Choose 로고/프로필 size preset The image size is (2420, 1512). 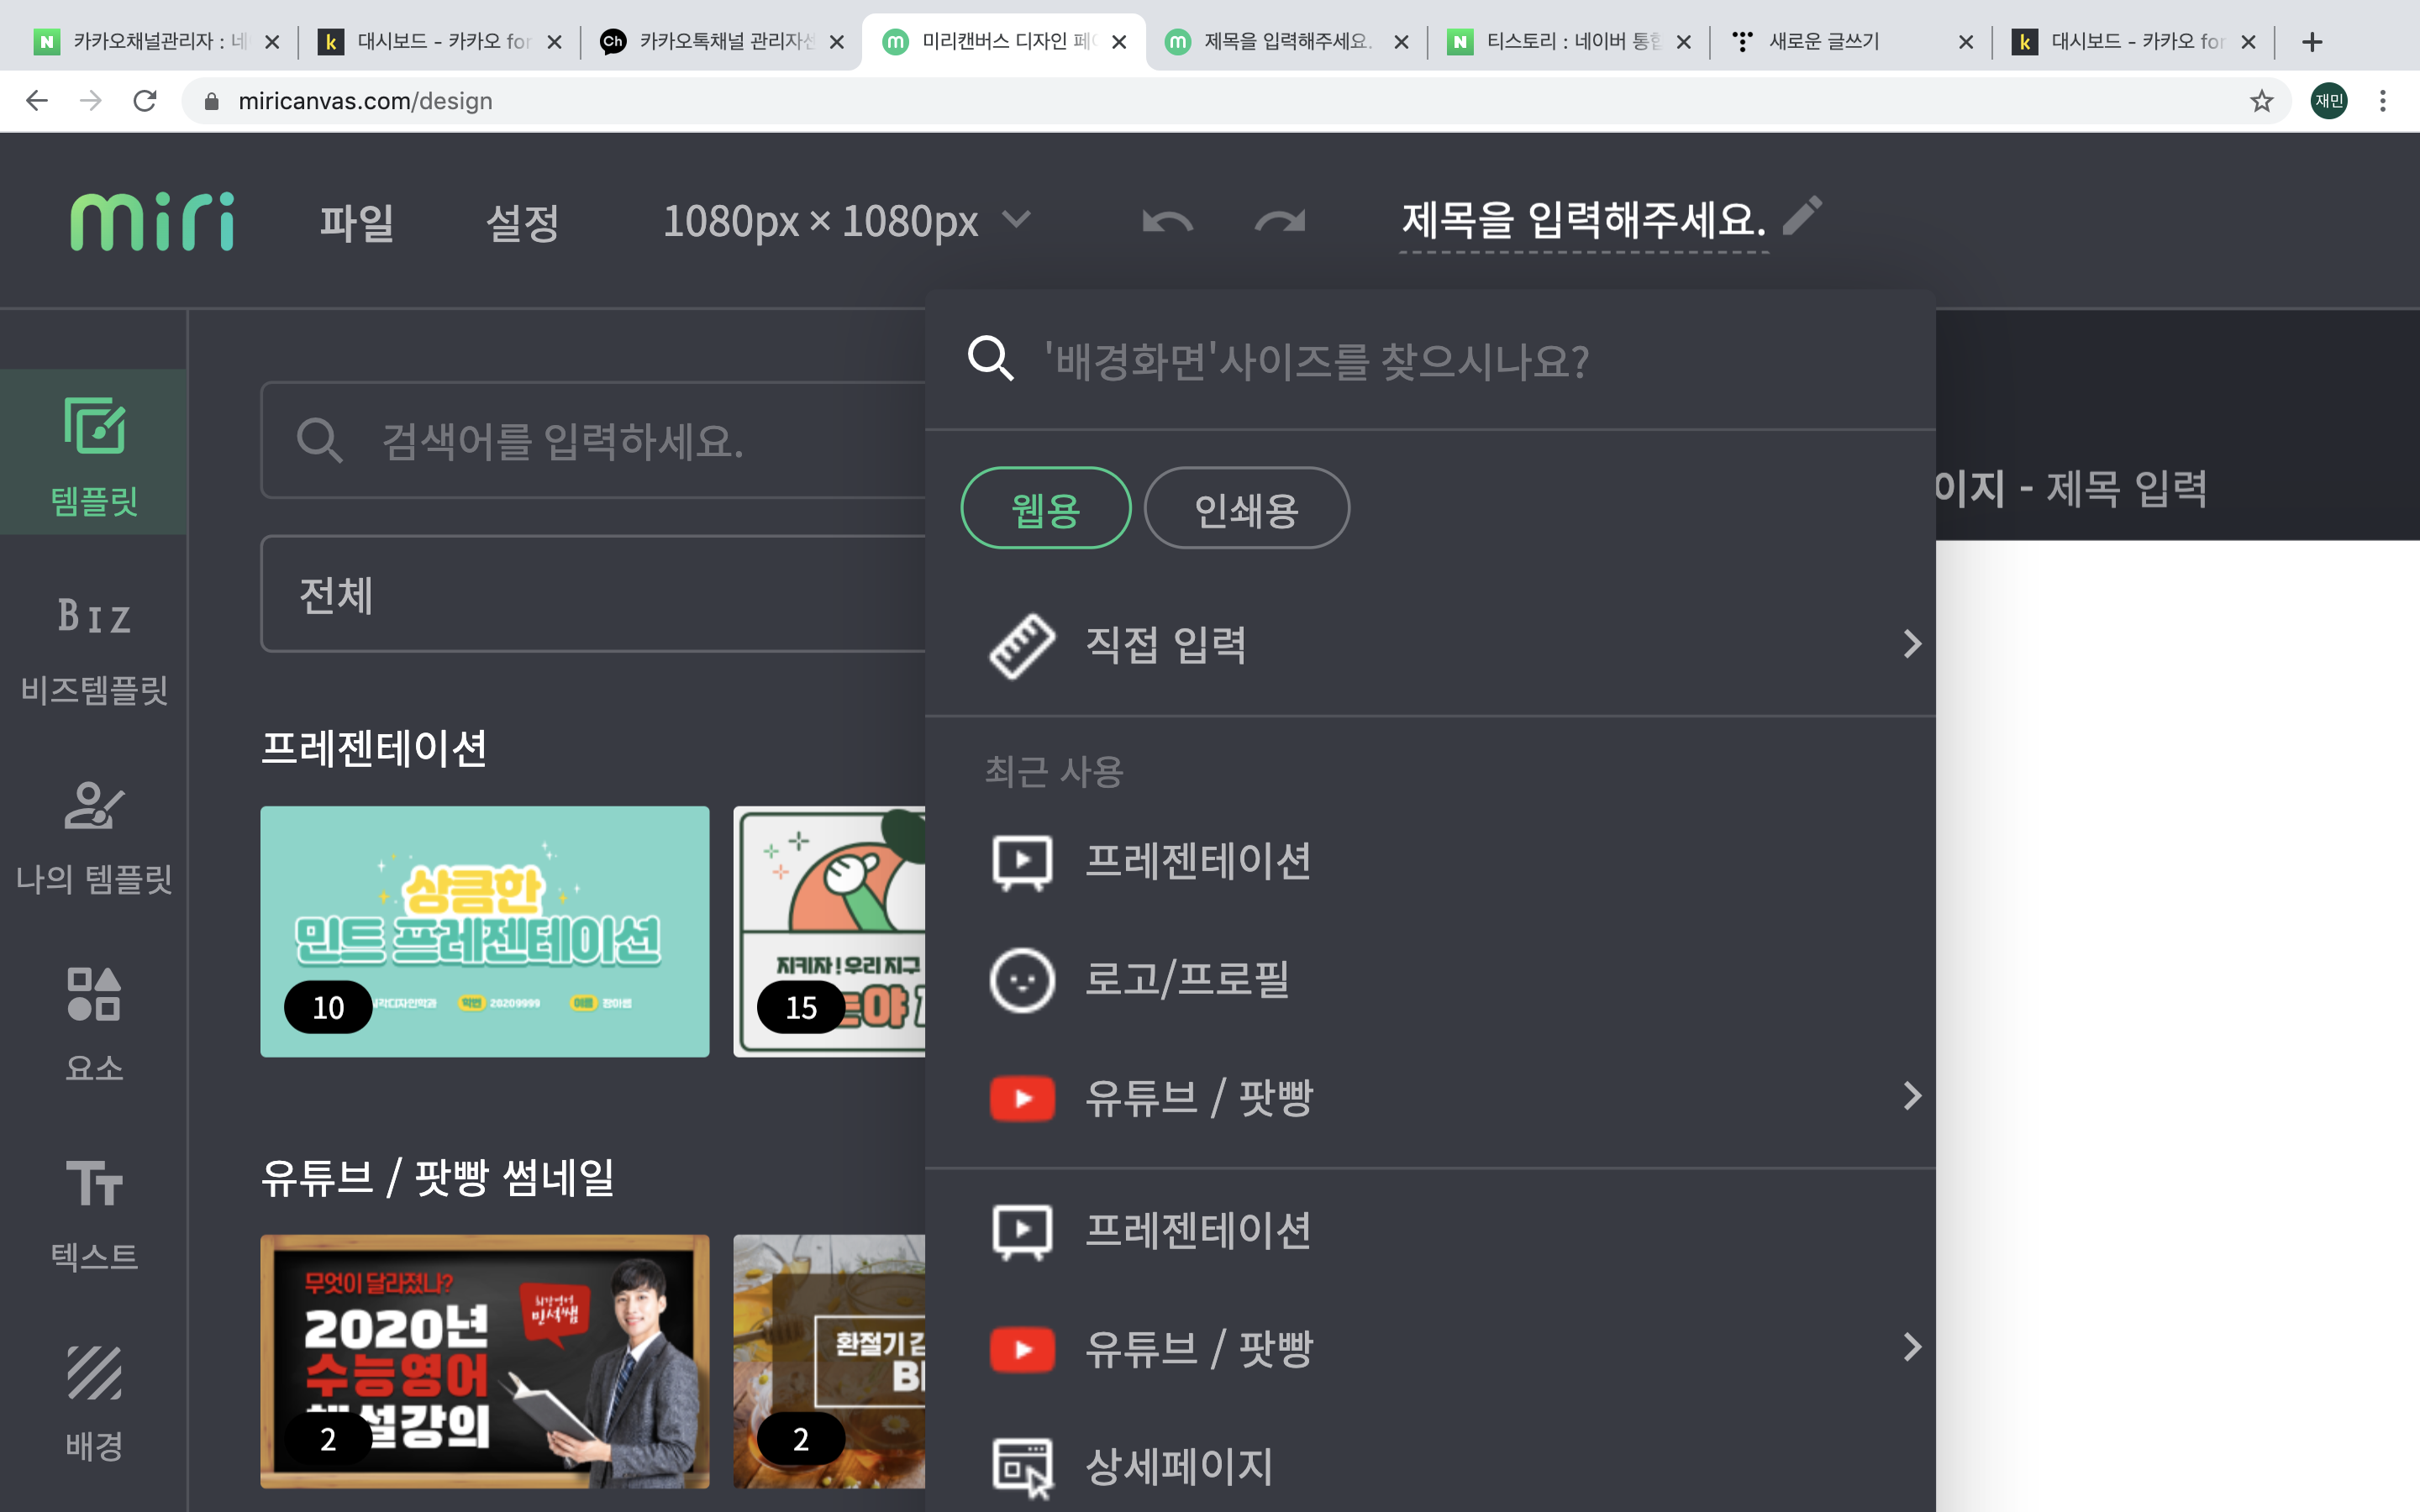1186,980
